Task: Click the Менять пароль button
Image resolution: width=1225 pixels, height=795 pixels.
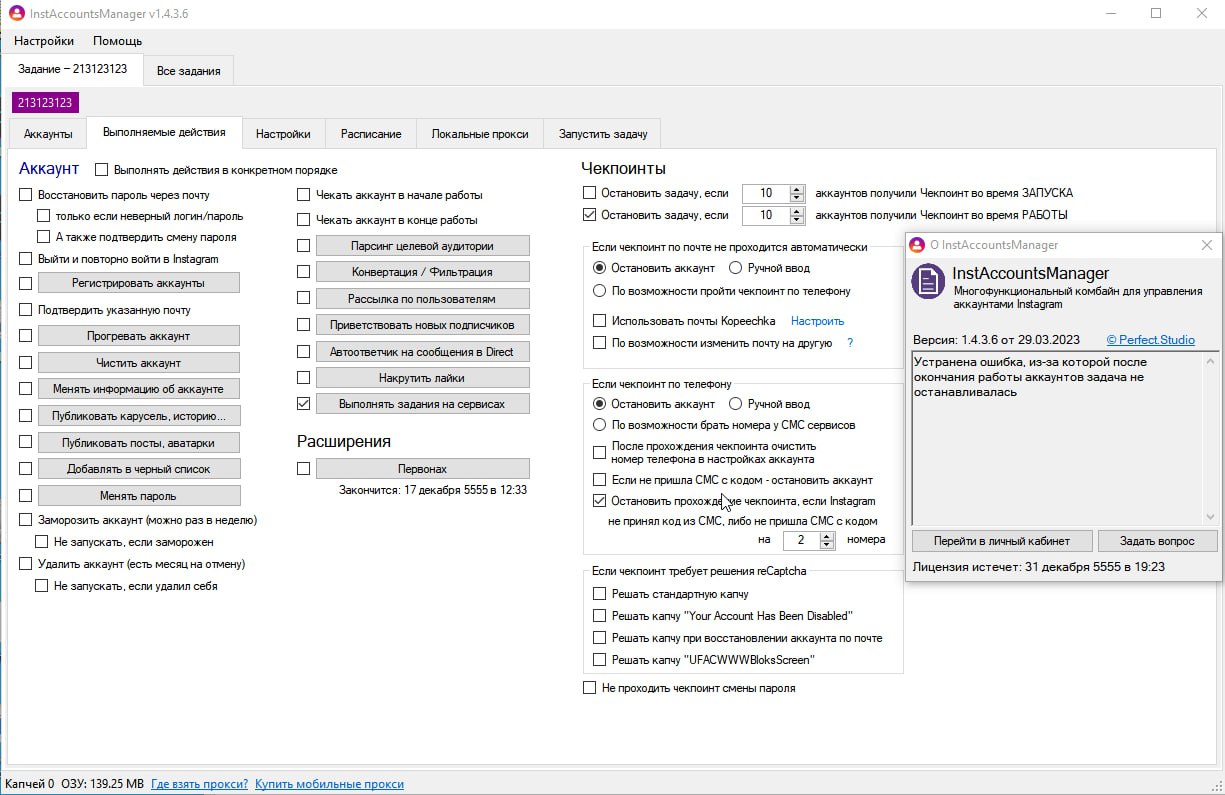Action: [x=139, y=496]
